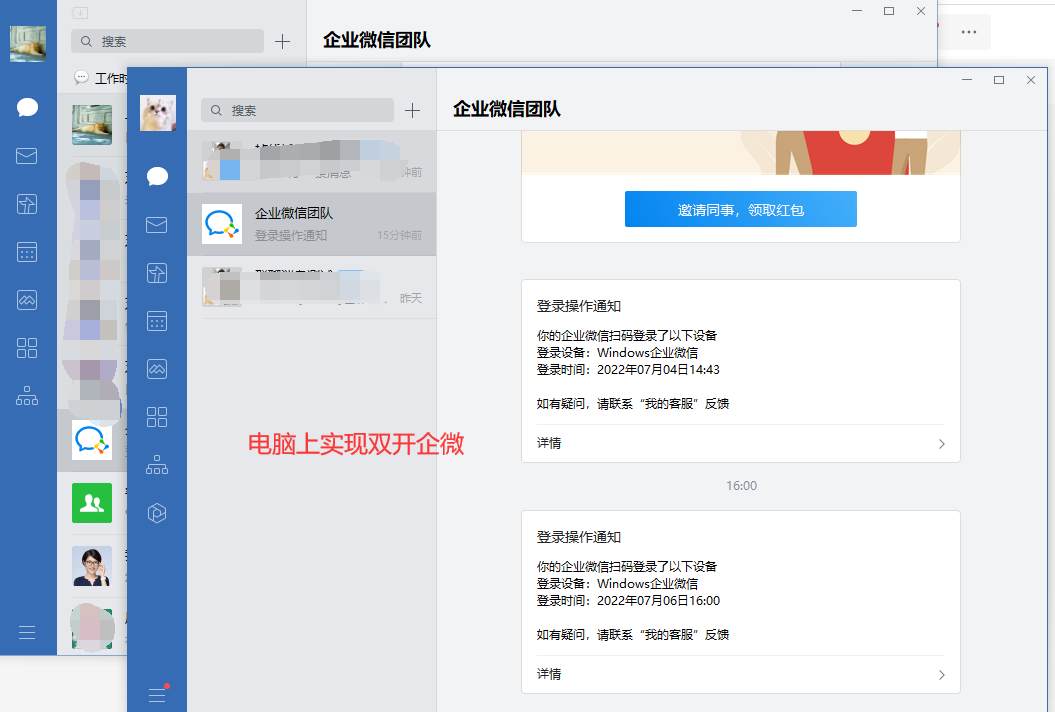Open 详情 of 07月04日 login notice

tap(549, 443)
